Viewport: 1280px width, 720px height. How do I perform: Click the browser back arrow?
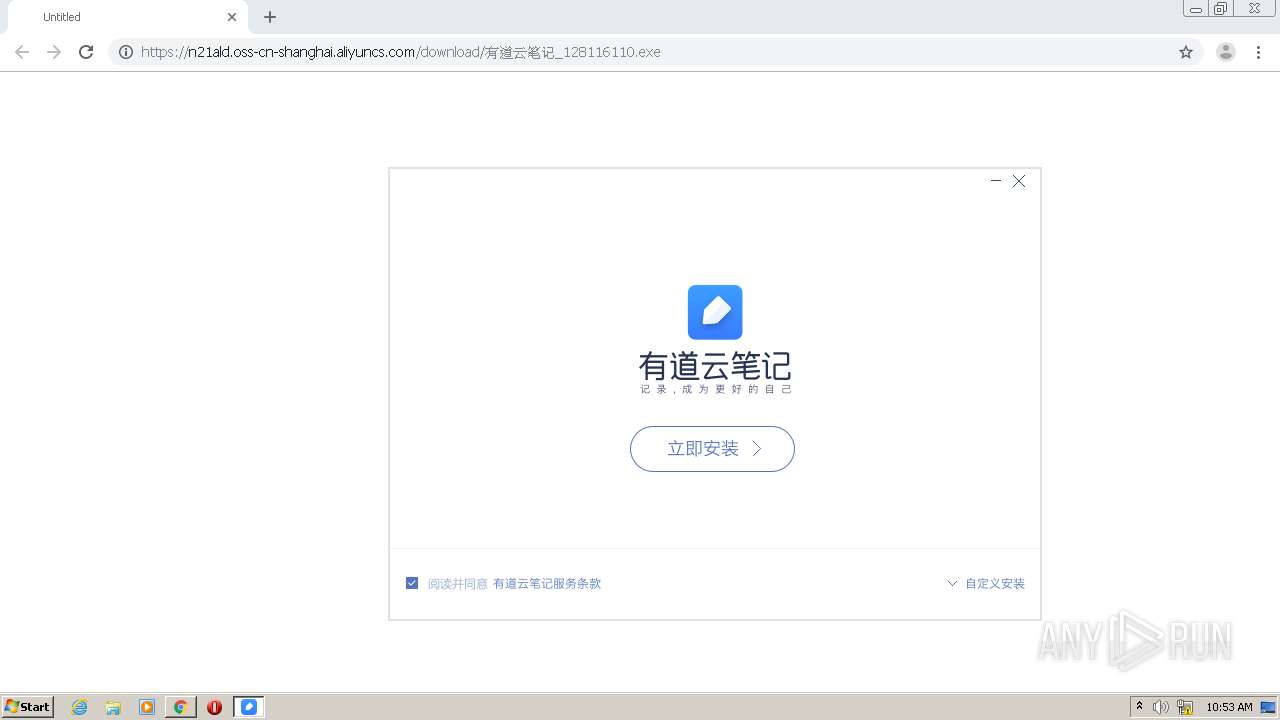pyautogui.click(x=22, y=52)
